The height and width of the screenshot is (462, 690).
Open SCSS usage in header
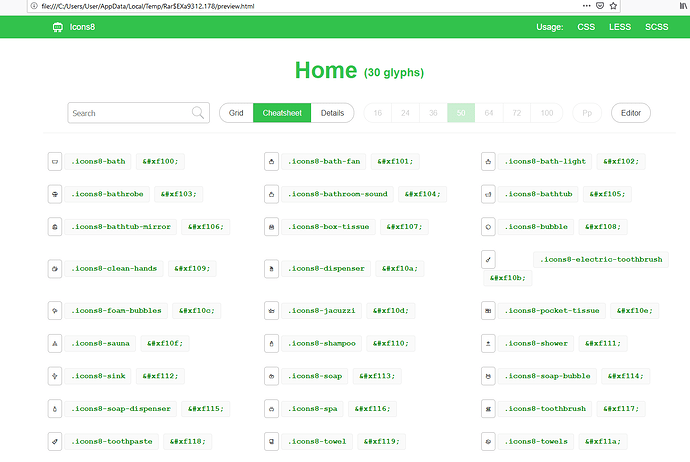pyautogui.click(x=657, y=27)
